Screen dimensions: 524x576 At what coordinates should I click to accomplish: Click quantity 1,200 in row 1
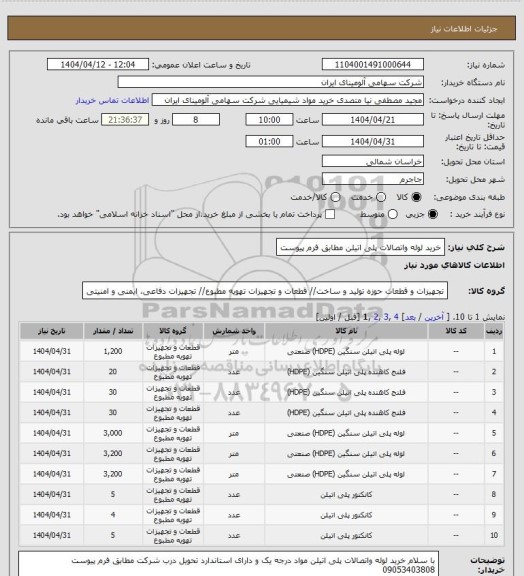(x=113, y=352)
